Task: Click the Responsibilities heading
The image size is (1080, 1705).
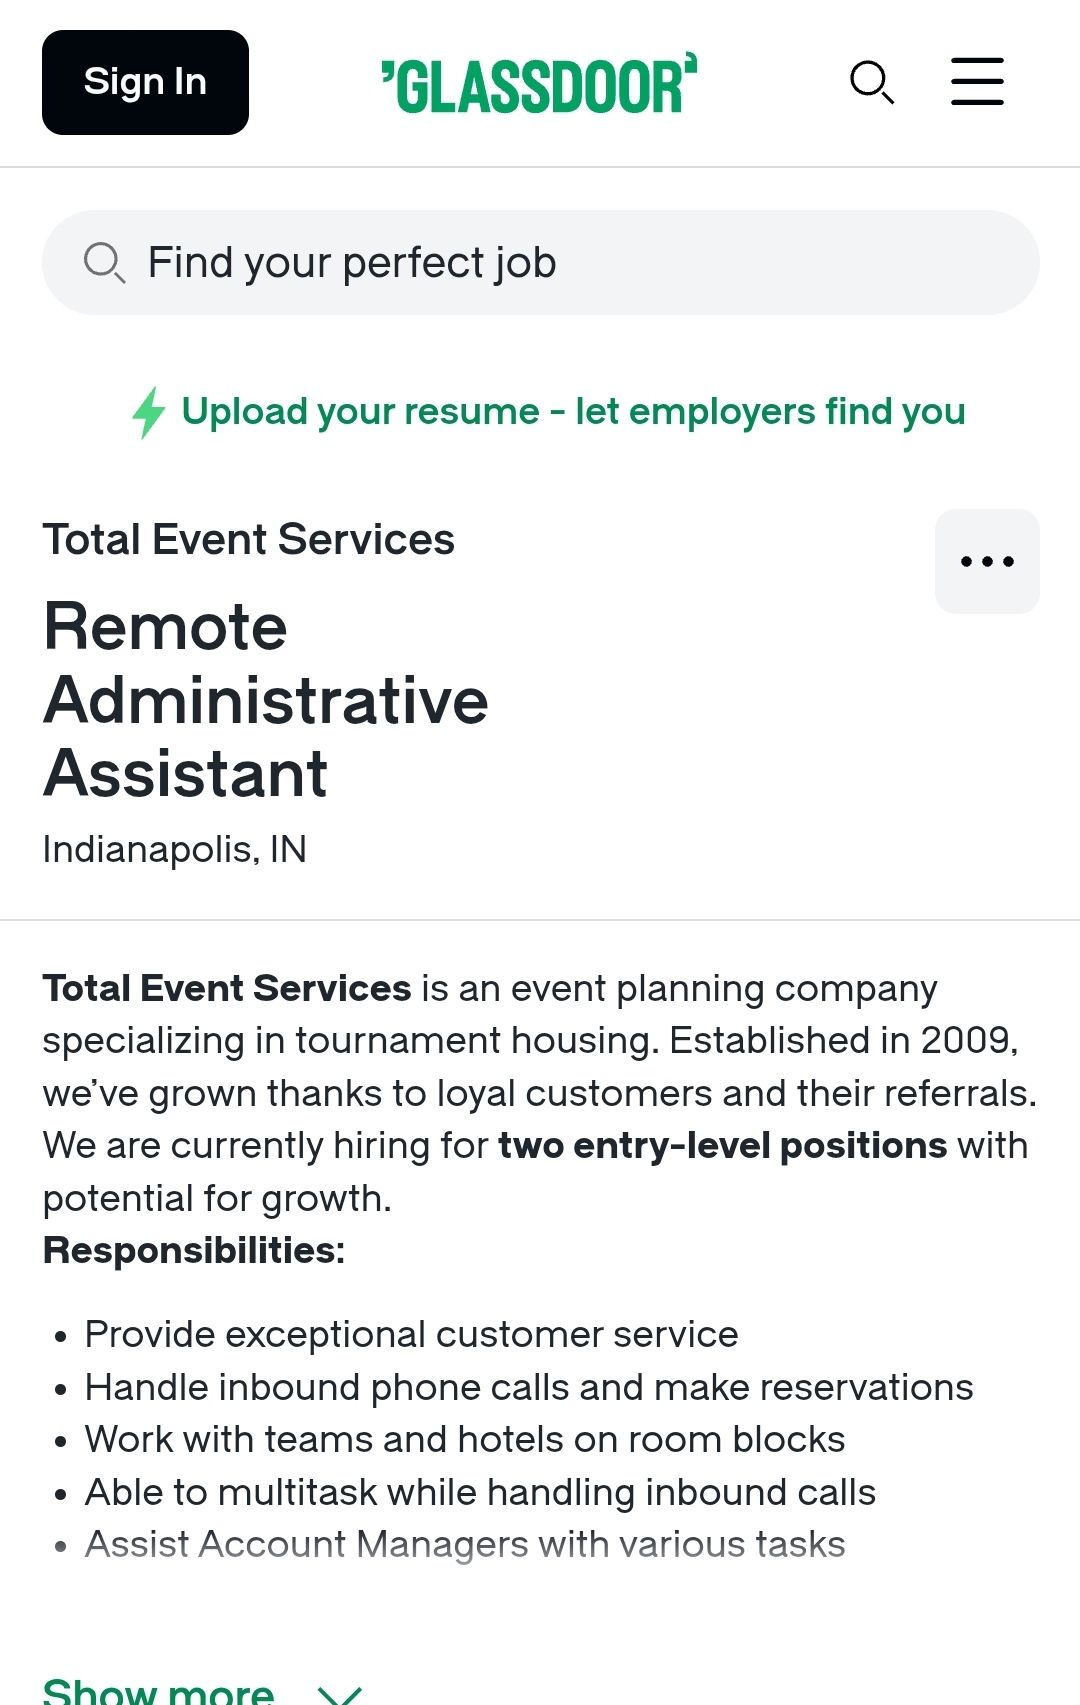Action: click(x=194, y=1251)
